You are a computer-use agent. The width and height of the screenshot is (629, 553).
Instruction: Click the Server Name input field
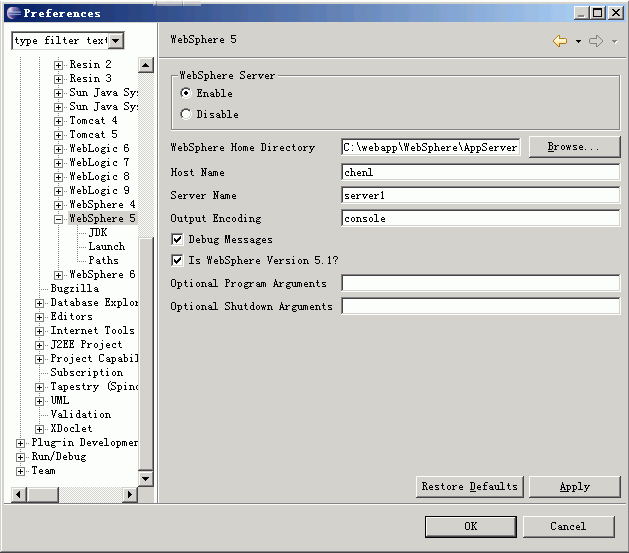pyautogui.click(x=481, y=195)
